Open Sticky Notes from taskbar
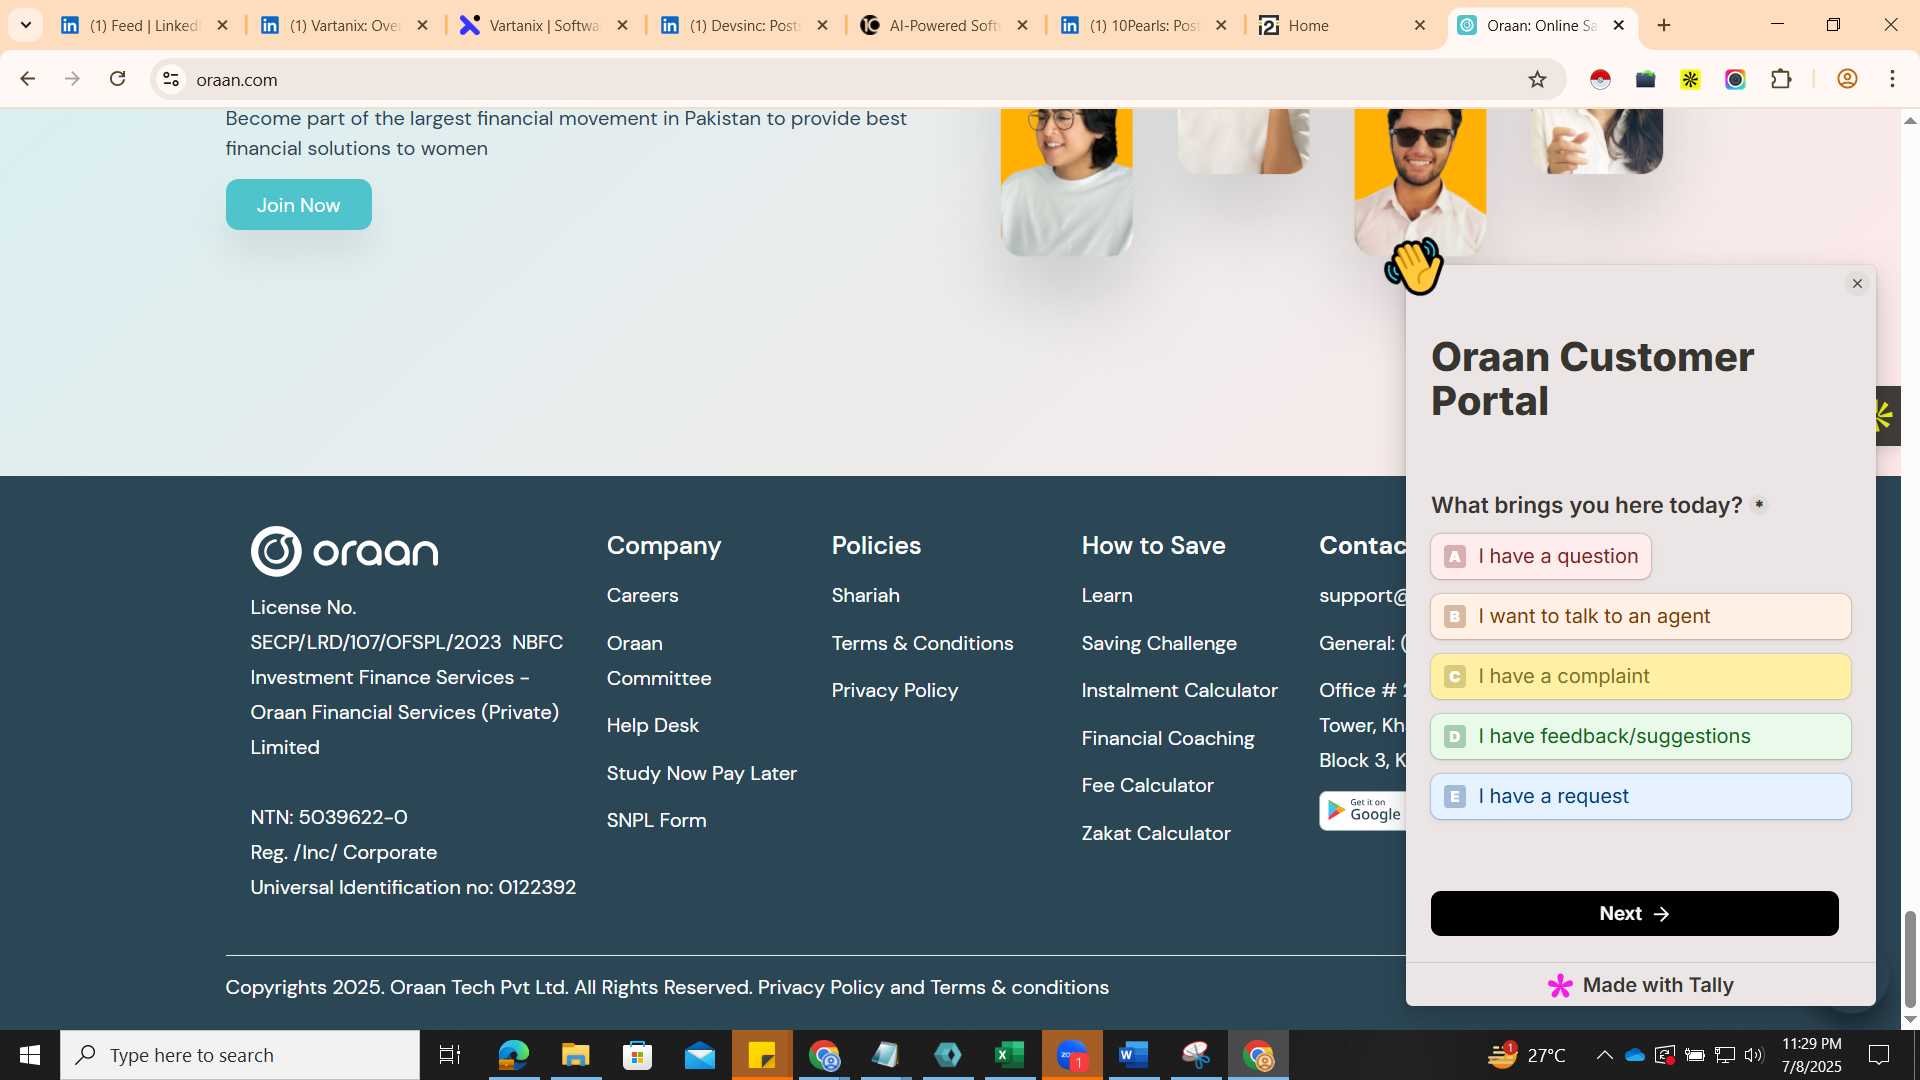 point(762,1055)
